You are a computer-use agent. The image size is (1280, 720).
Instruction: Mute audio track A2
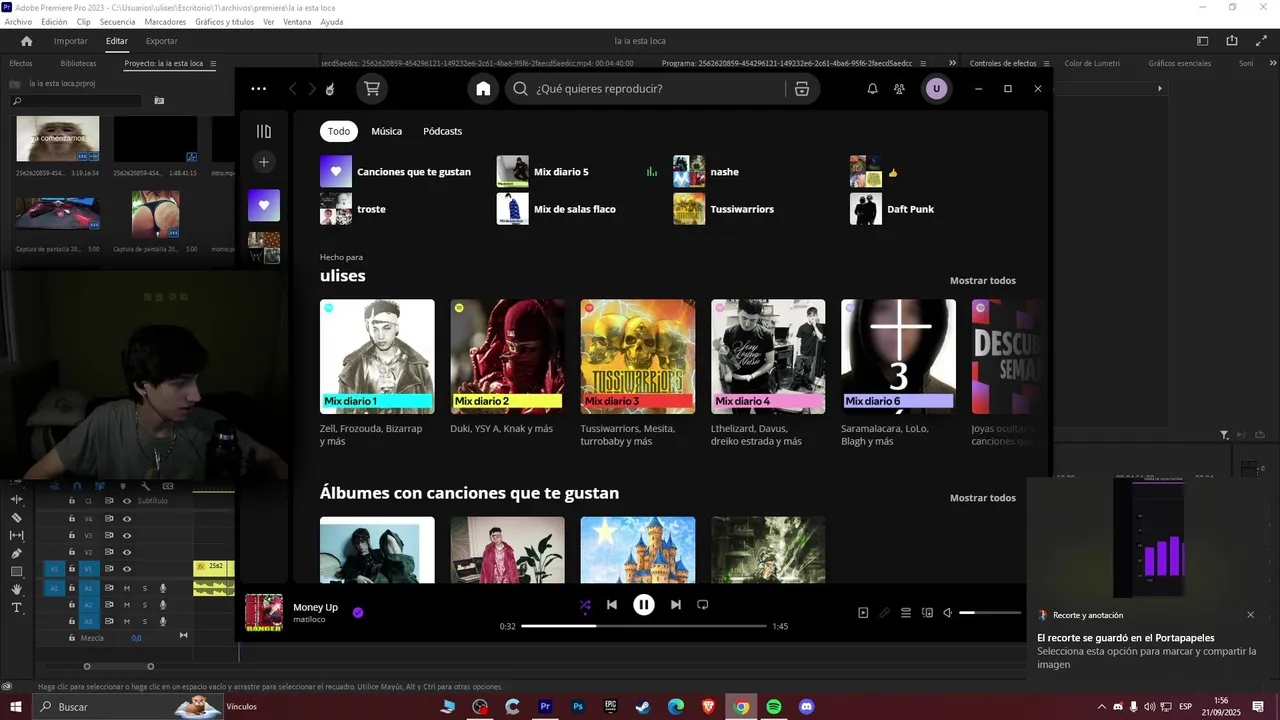pyautogui.click(x=127, y=605)
